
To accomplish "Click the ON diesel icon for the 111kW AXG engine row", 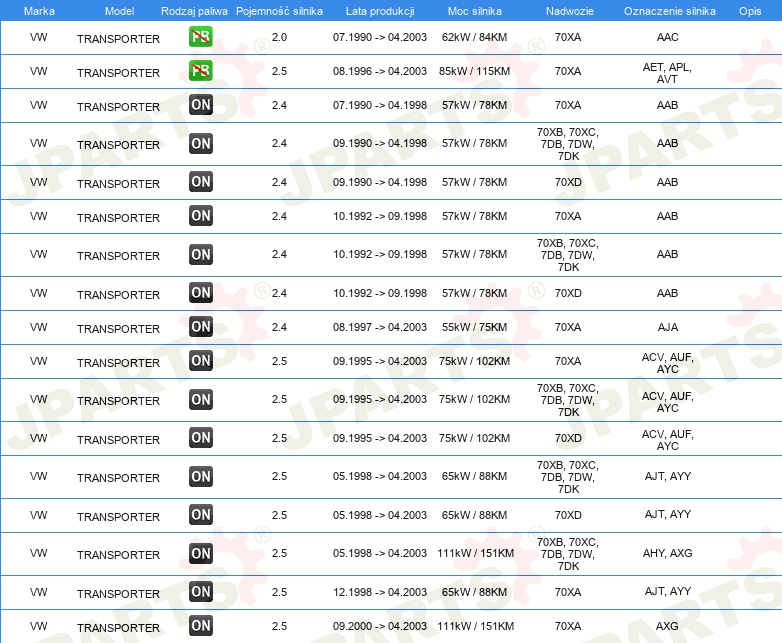I will [x=200, y=626].
